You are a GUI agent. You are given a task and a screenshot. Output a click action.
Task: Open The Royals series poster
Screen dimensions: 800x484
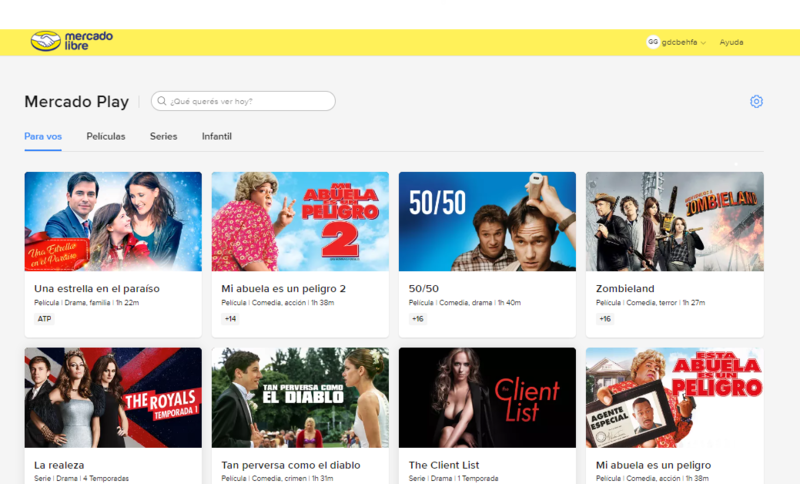(x=113, y=398)
